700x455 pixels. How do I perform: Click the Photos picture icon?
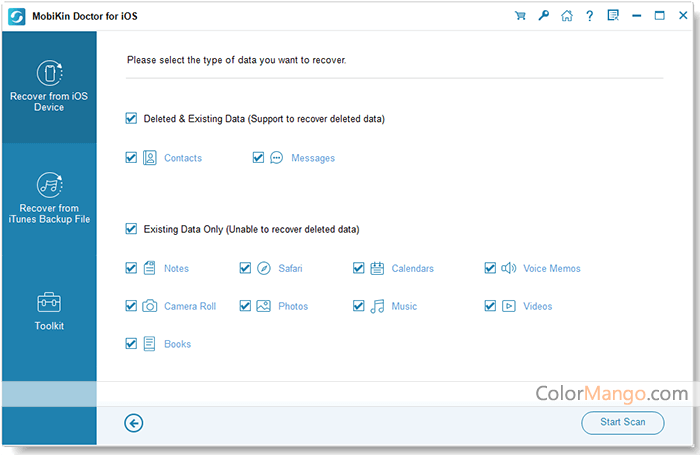pos(263,306)
